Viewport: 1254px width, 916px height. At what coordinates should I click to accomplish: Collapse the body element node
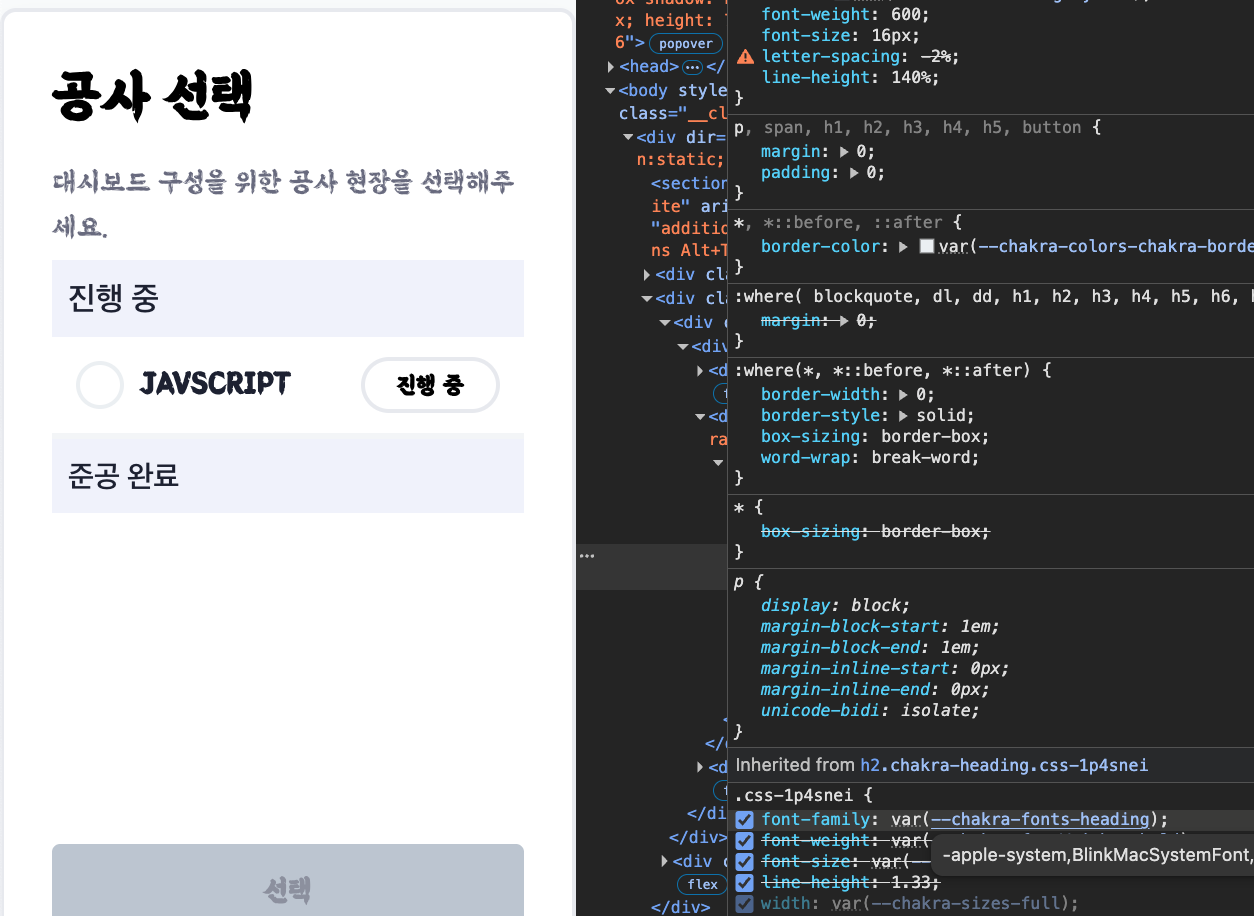tap(611, 91)
